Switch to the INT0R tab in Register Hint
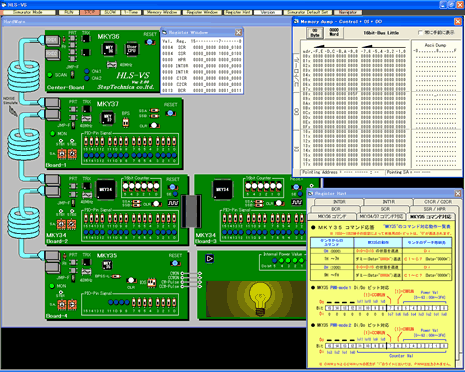465x372 pixels. coord(339,202)
